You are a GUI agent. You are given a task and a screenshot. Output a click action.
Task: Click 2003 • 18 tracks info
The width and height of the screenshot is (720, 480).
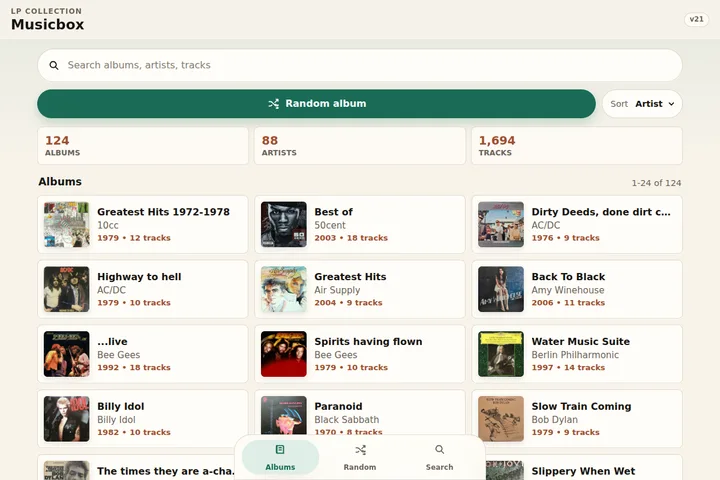[351, 238]
